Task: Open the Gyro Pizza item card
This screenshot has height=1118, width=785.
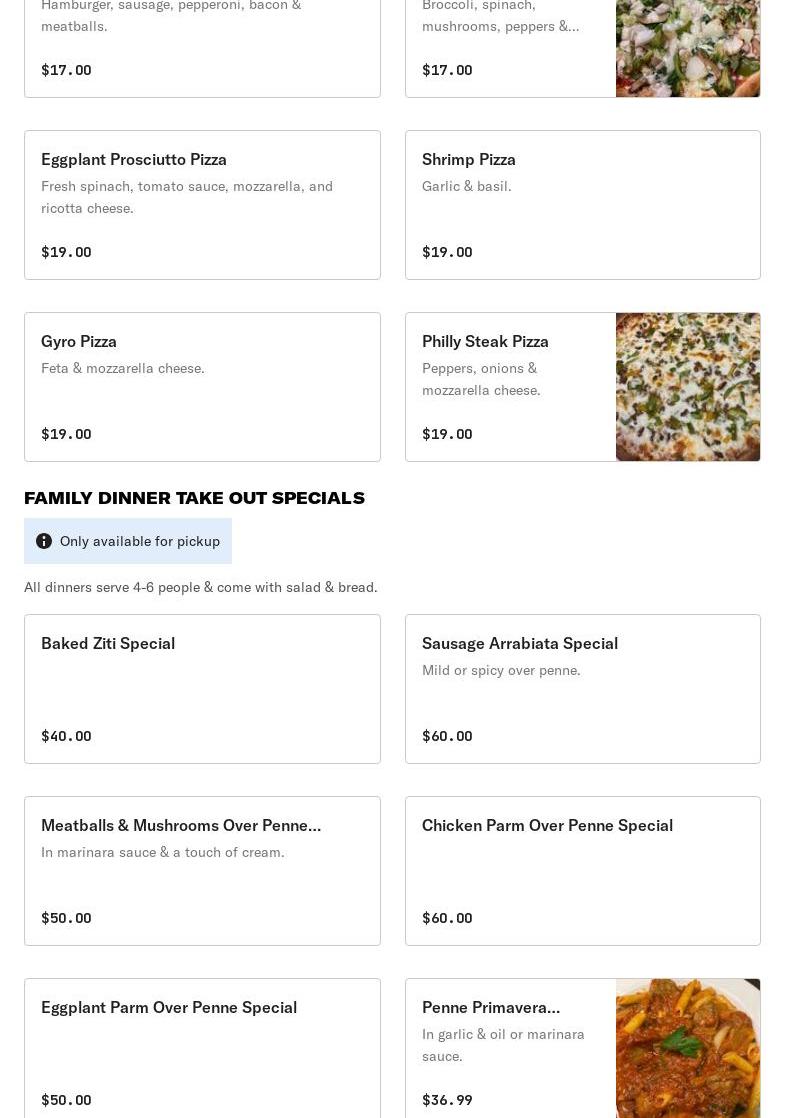Action: pyautogui.click(x=202, y=386)
